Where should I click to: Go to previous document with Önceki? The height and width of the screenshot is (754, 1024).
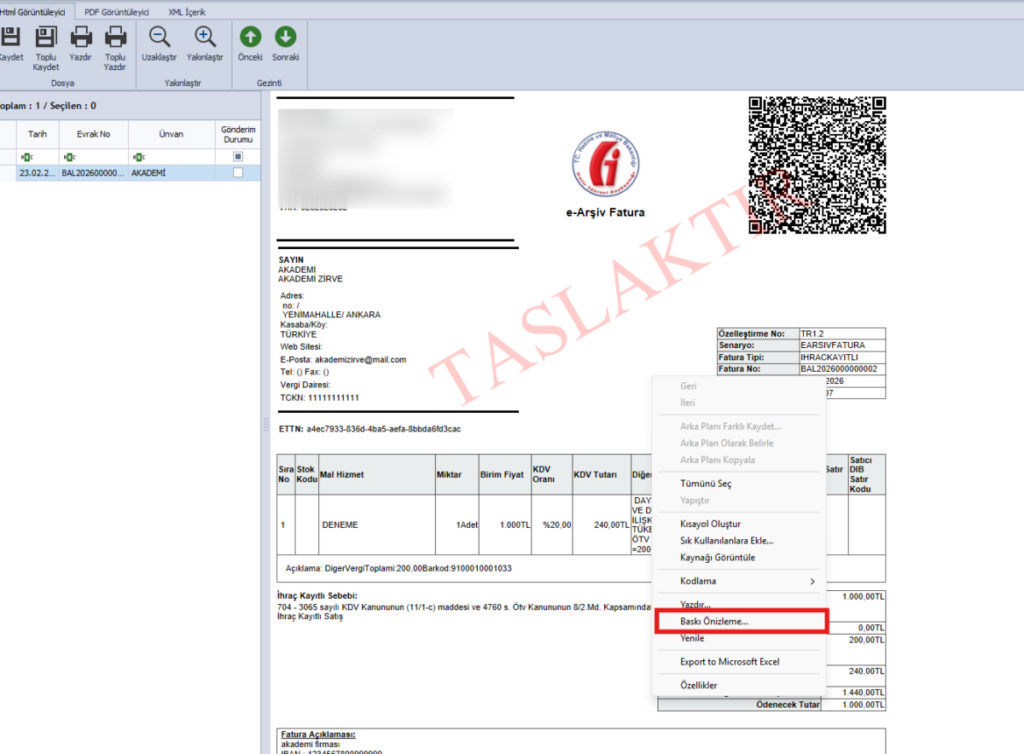[x=250, y=37]
